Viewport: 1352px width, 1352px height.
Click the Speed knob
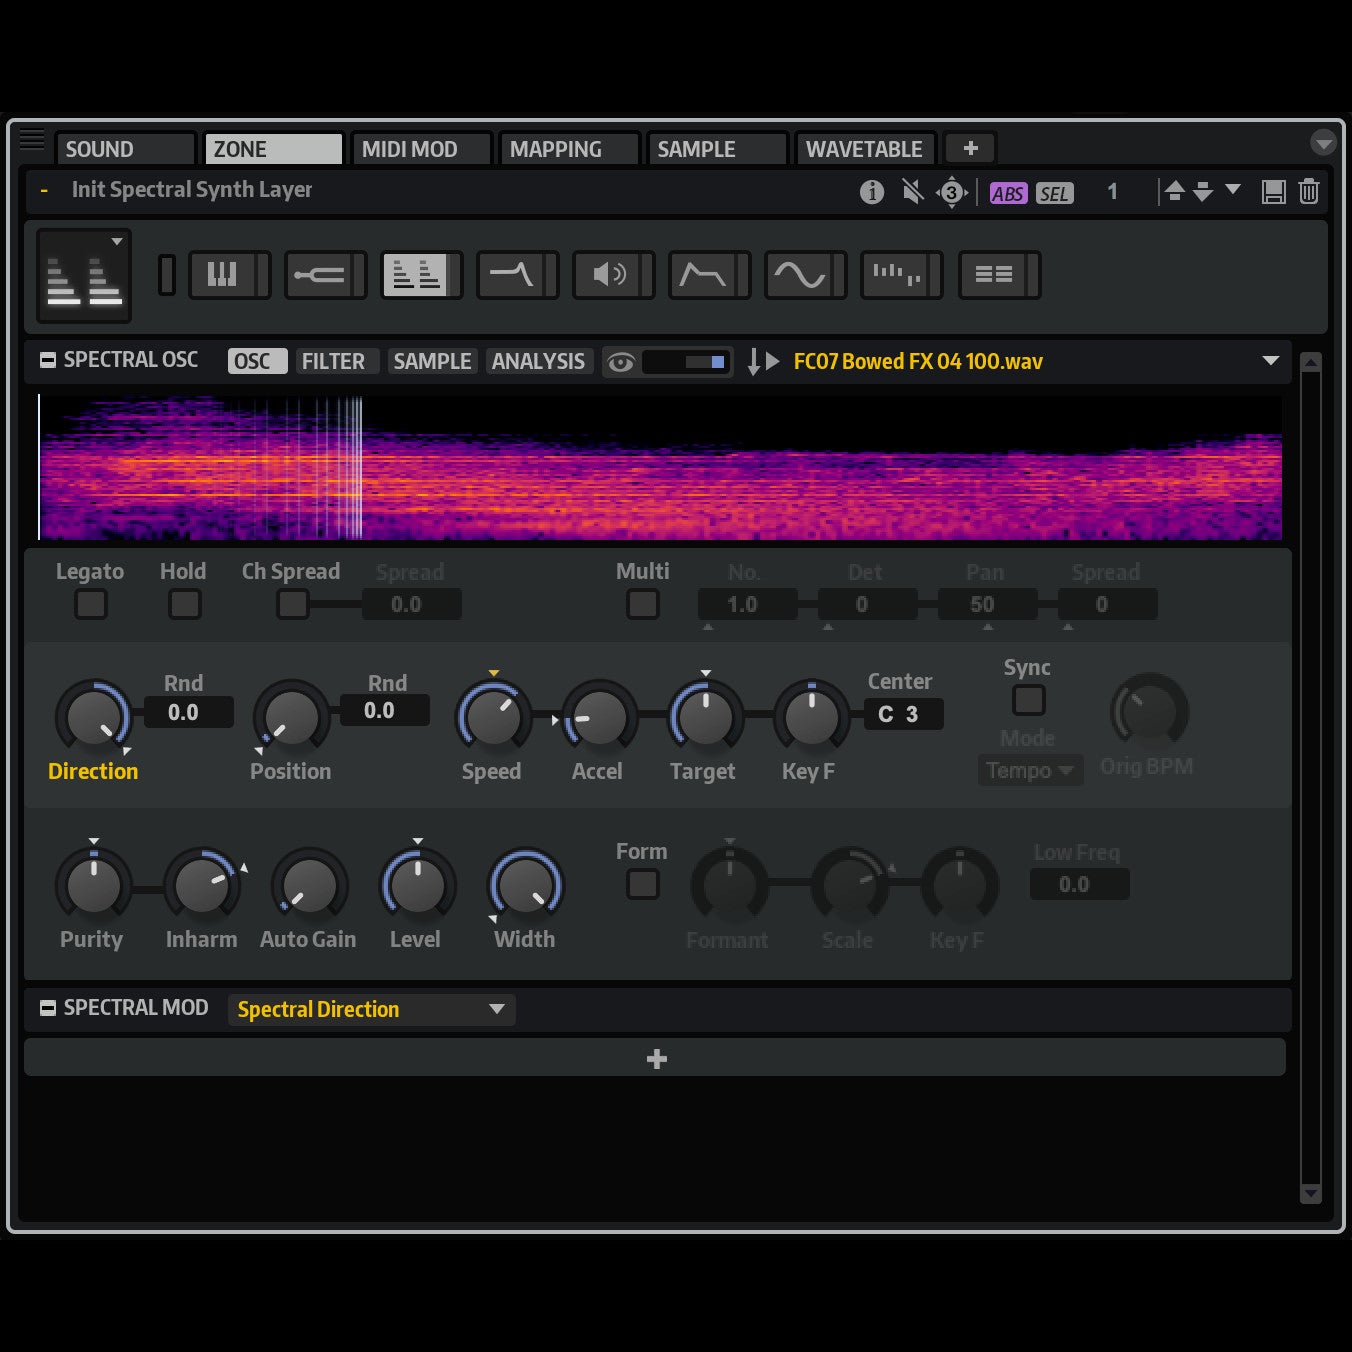pos(493,717)
